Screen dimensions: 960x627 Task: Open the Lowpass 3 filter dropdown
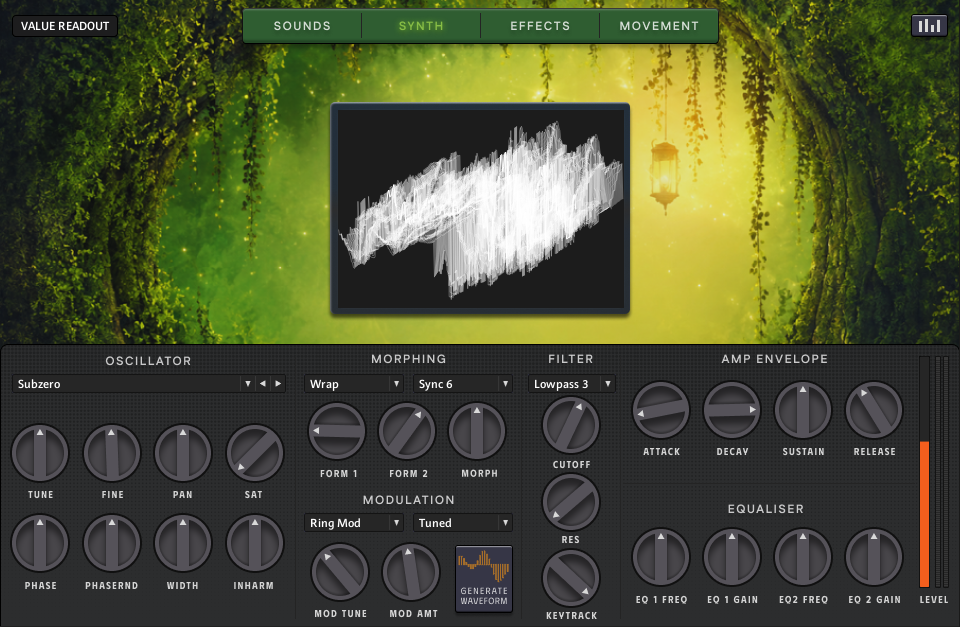[572, 384]
